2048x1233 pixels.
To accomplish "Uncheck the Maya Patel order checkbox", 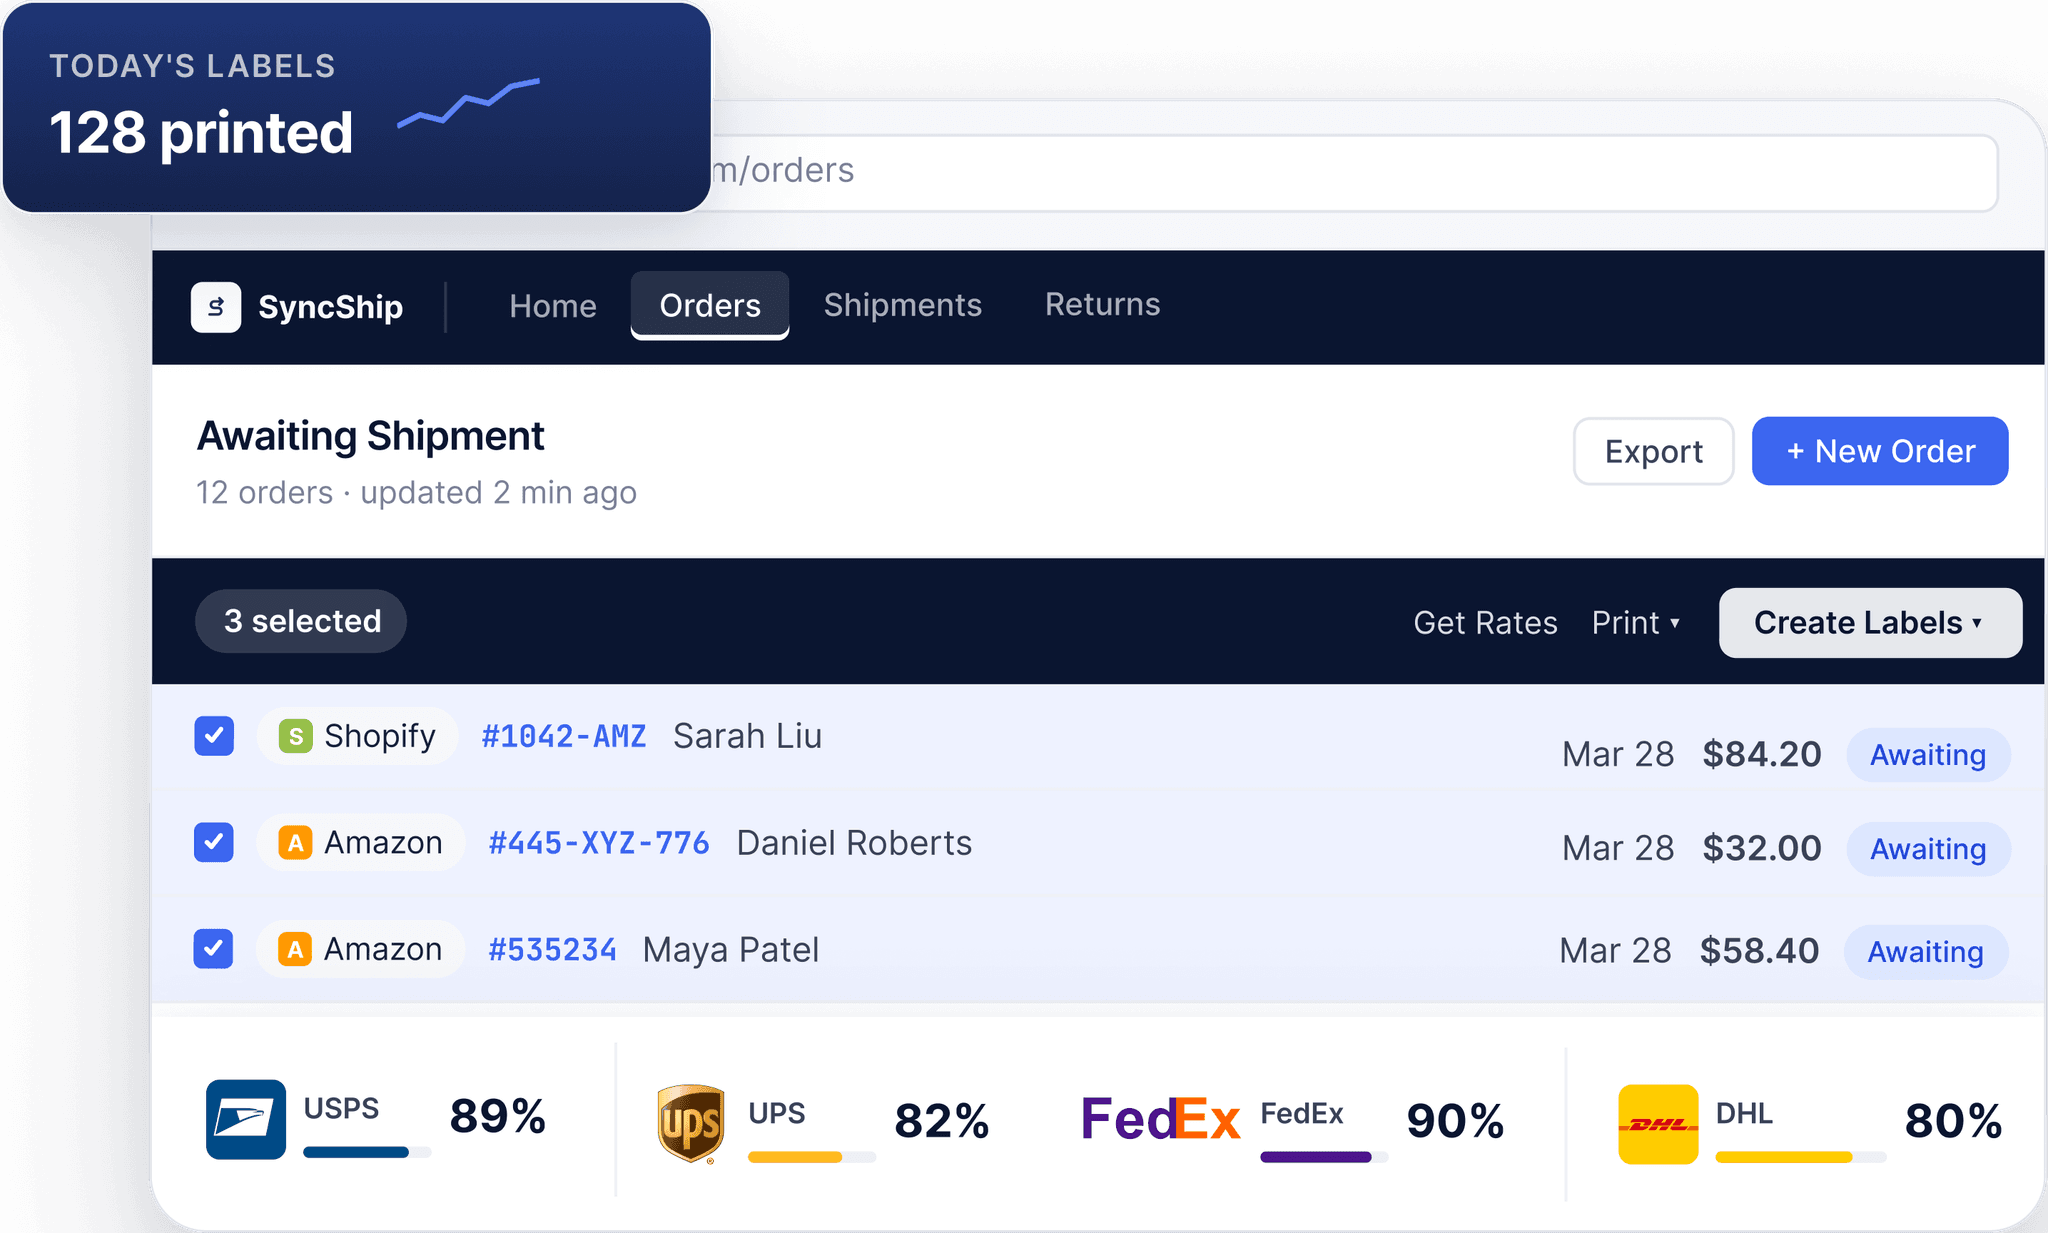I will click(x=213, y=949).
